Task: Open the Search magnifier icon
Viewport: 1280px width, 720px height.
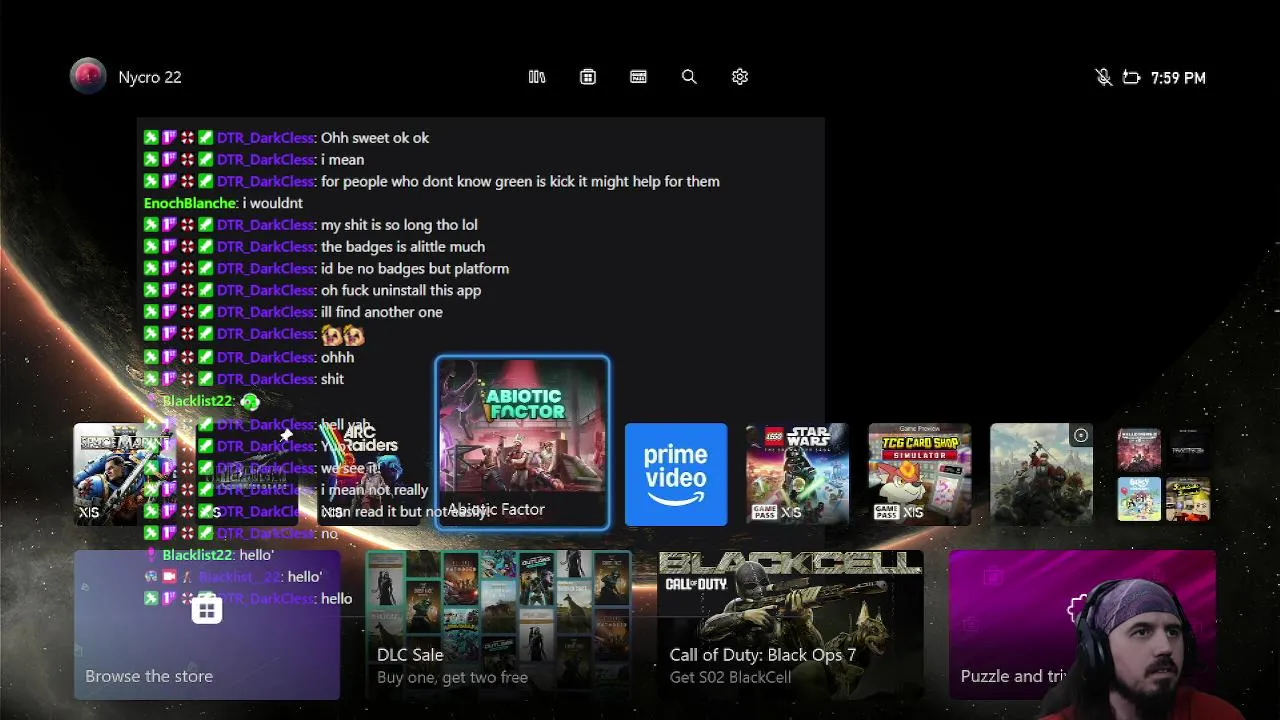Action: pyautogui.click(x=689, y=77)
